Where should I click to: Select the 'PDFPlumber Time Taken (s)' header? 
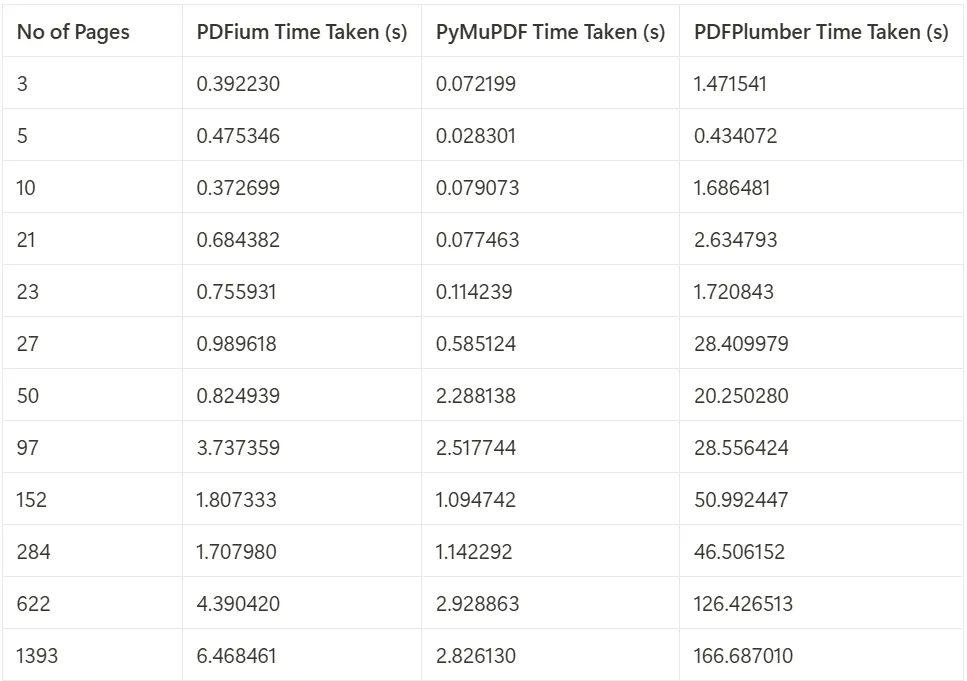tap(821, 32)
